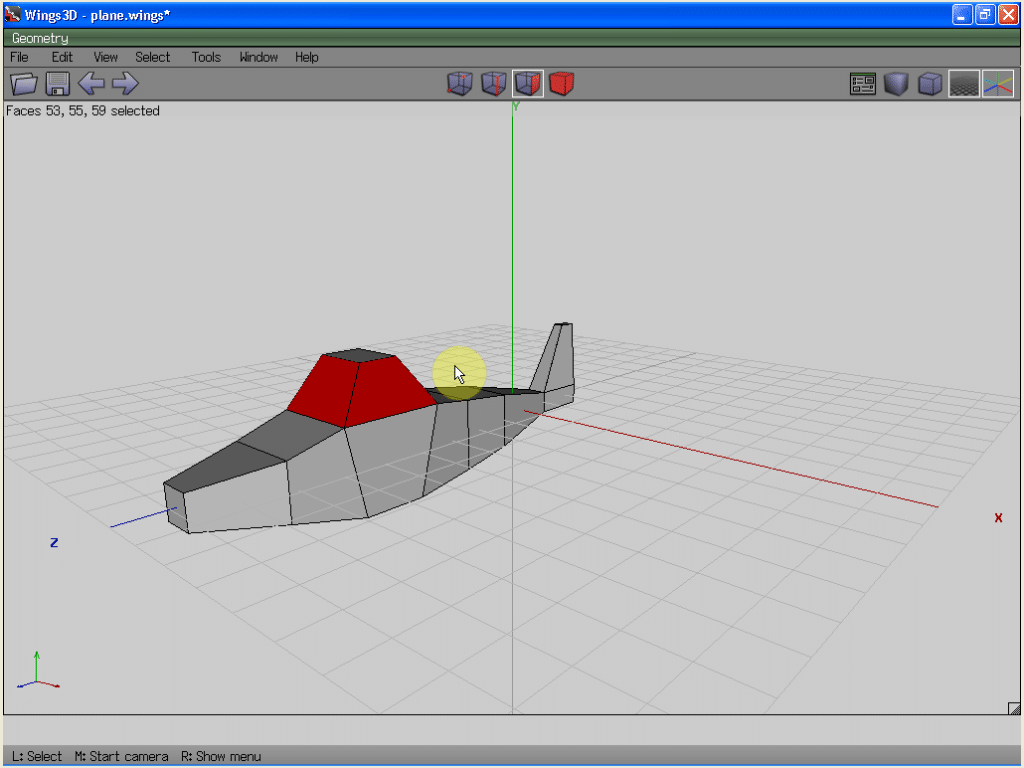Click the Redo right arrow icon
1024x768 pixels.
(125, 84)
